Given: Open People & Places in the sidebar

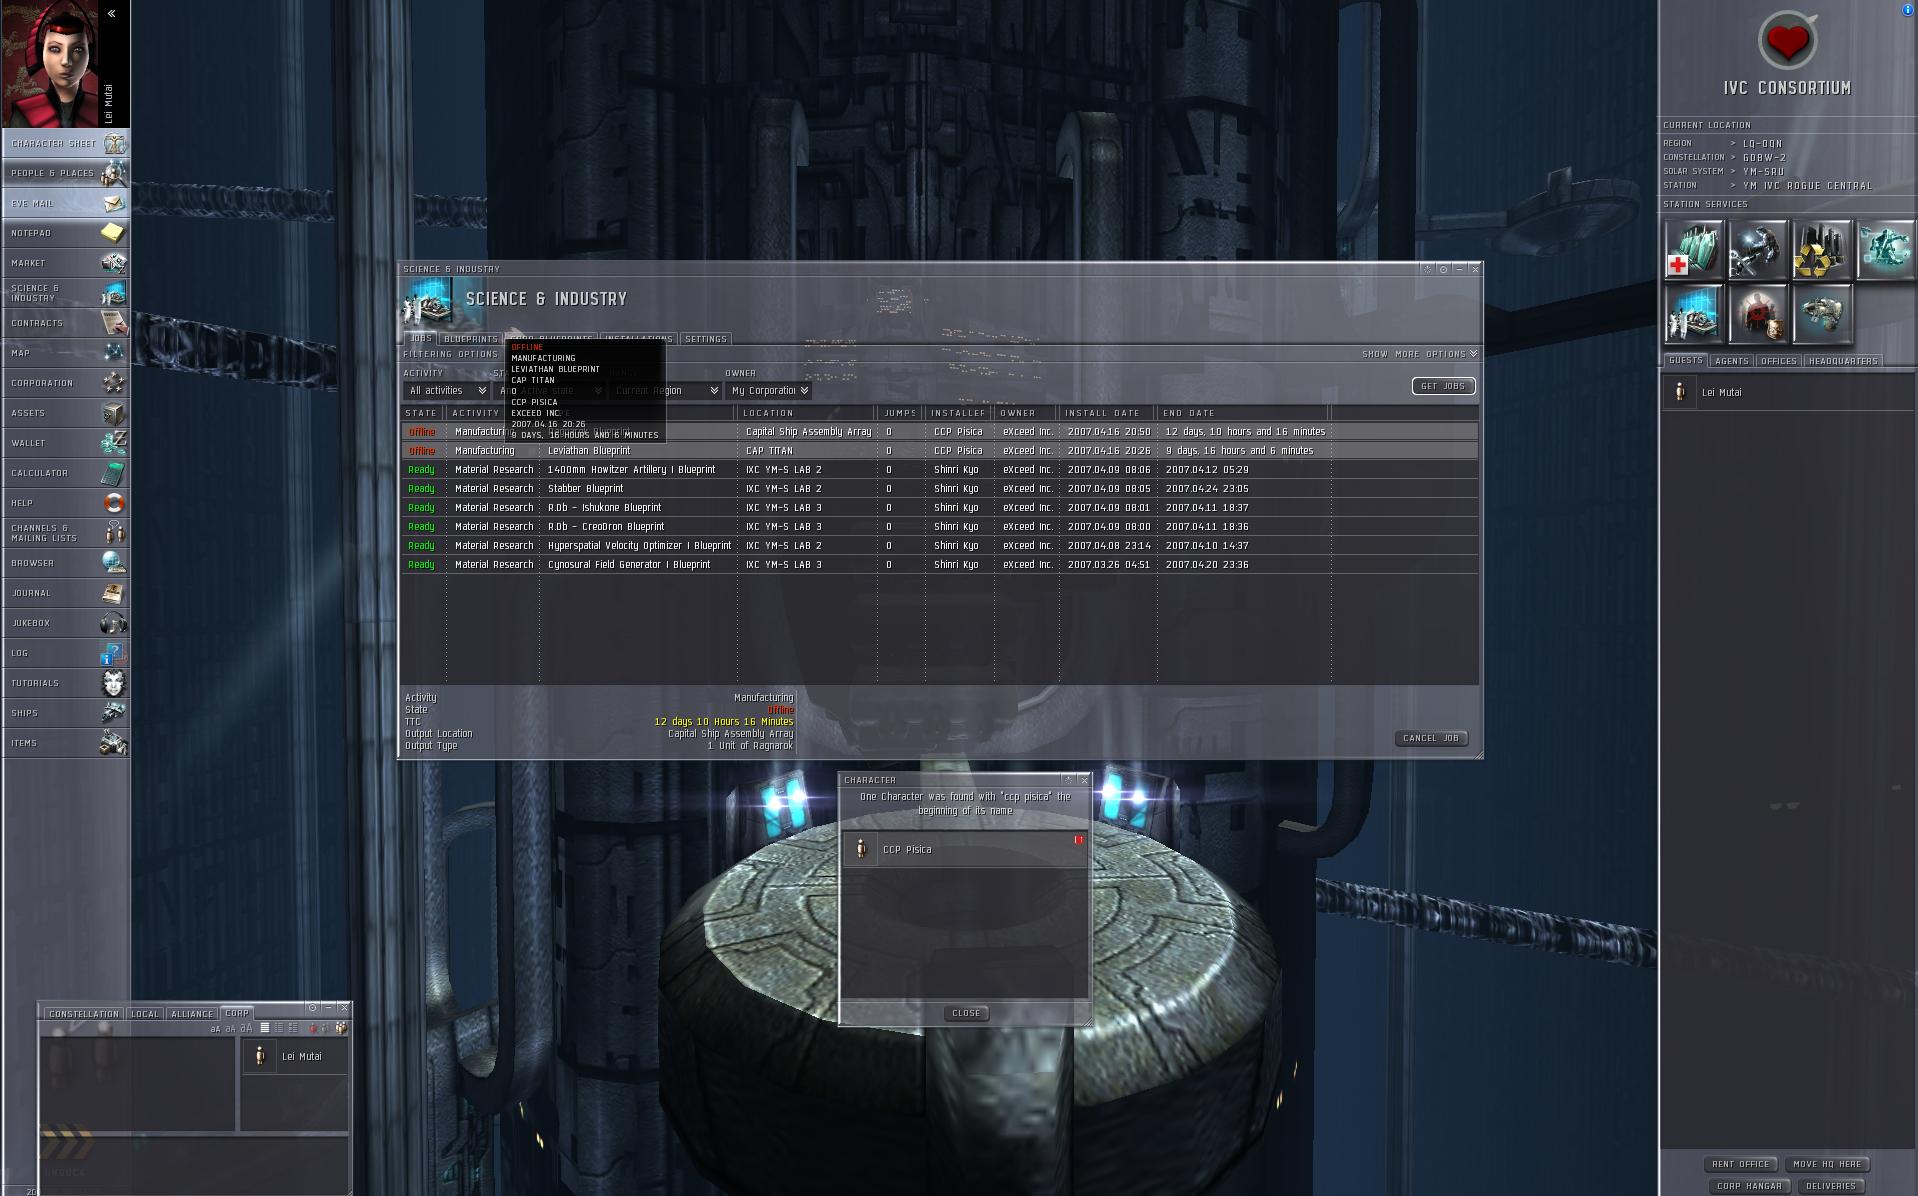Looking at the screenshot, I should point(65,173).
